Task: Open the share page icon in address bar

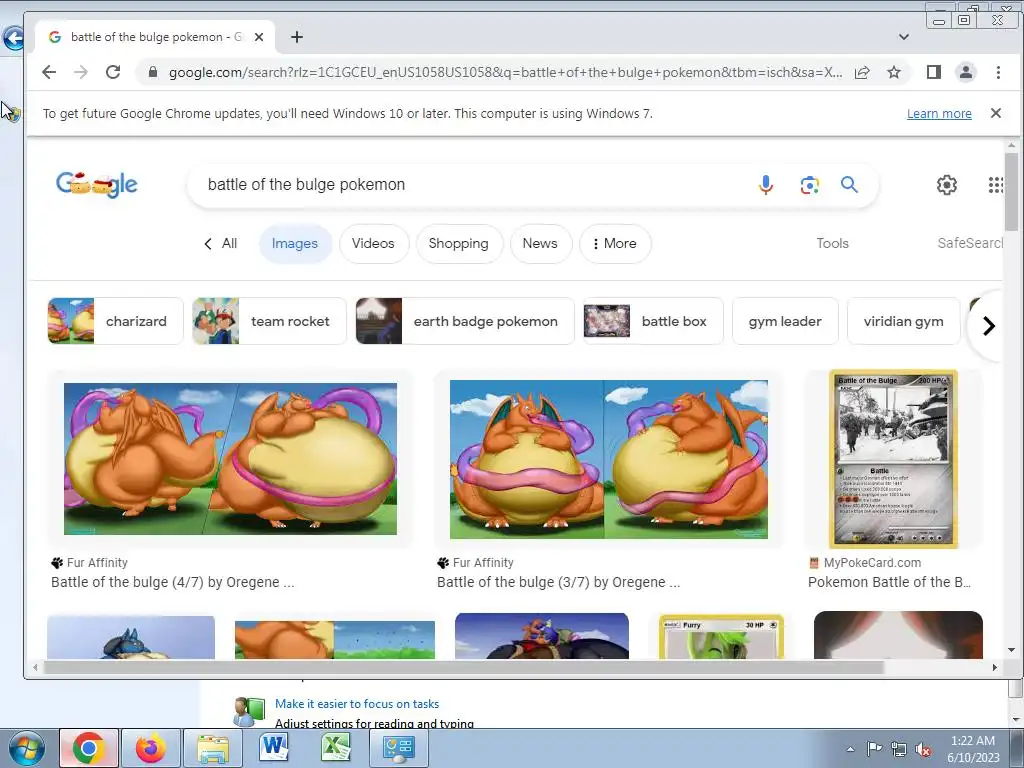Action: [862, 72]
